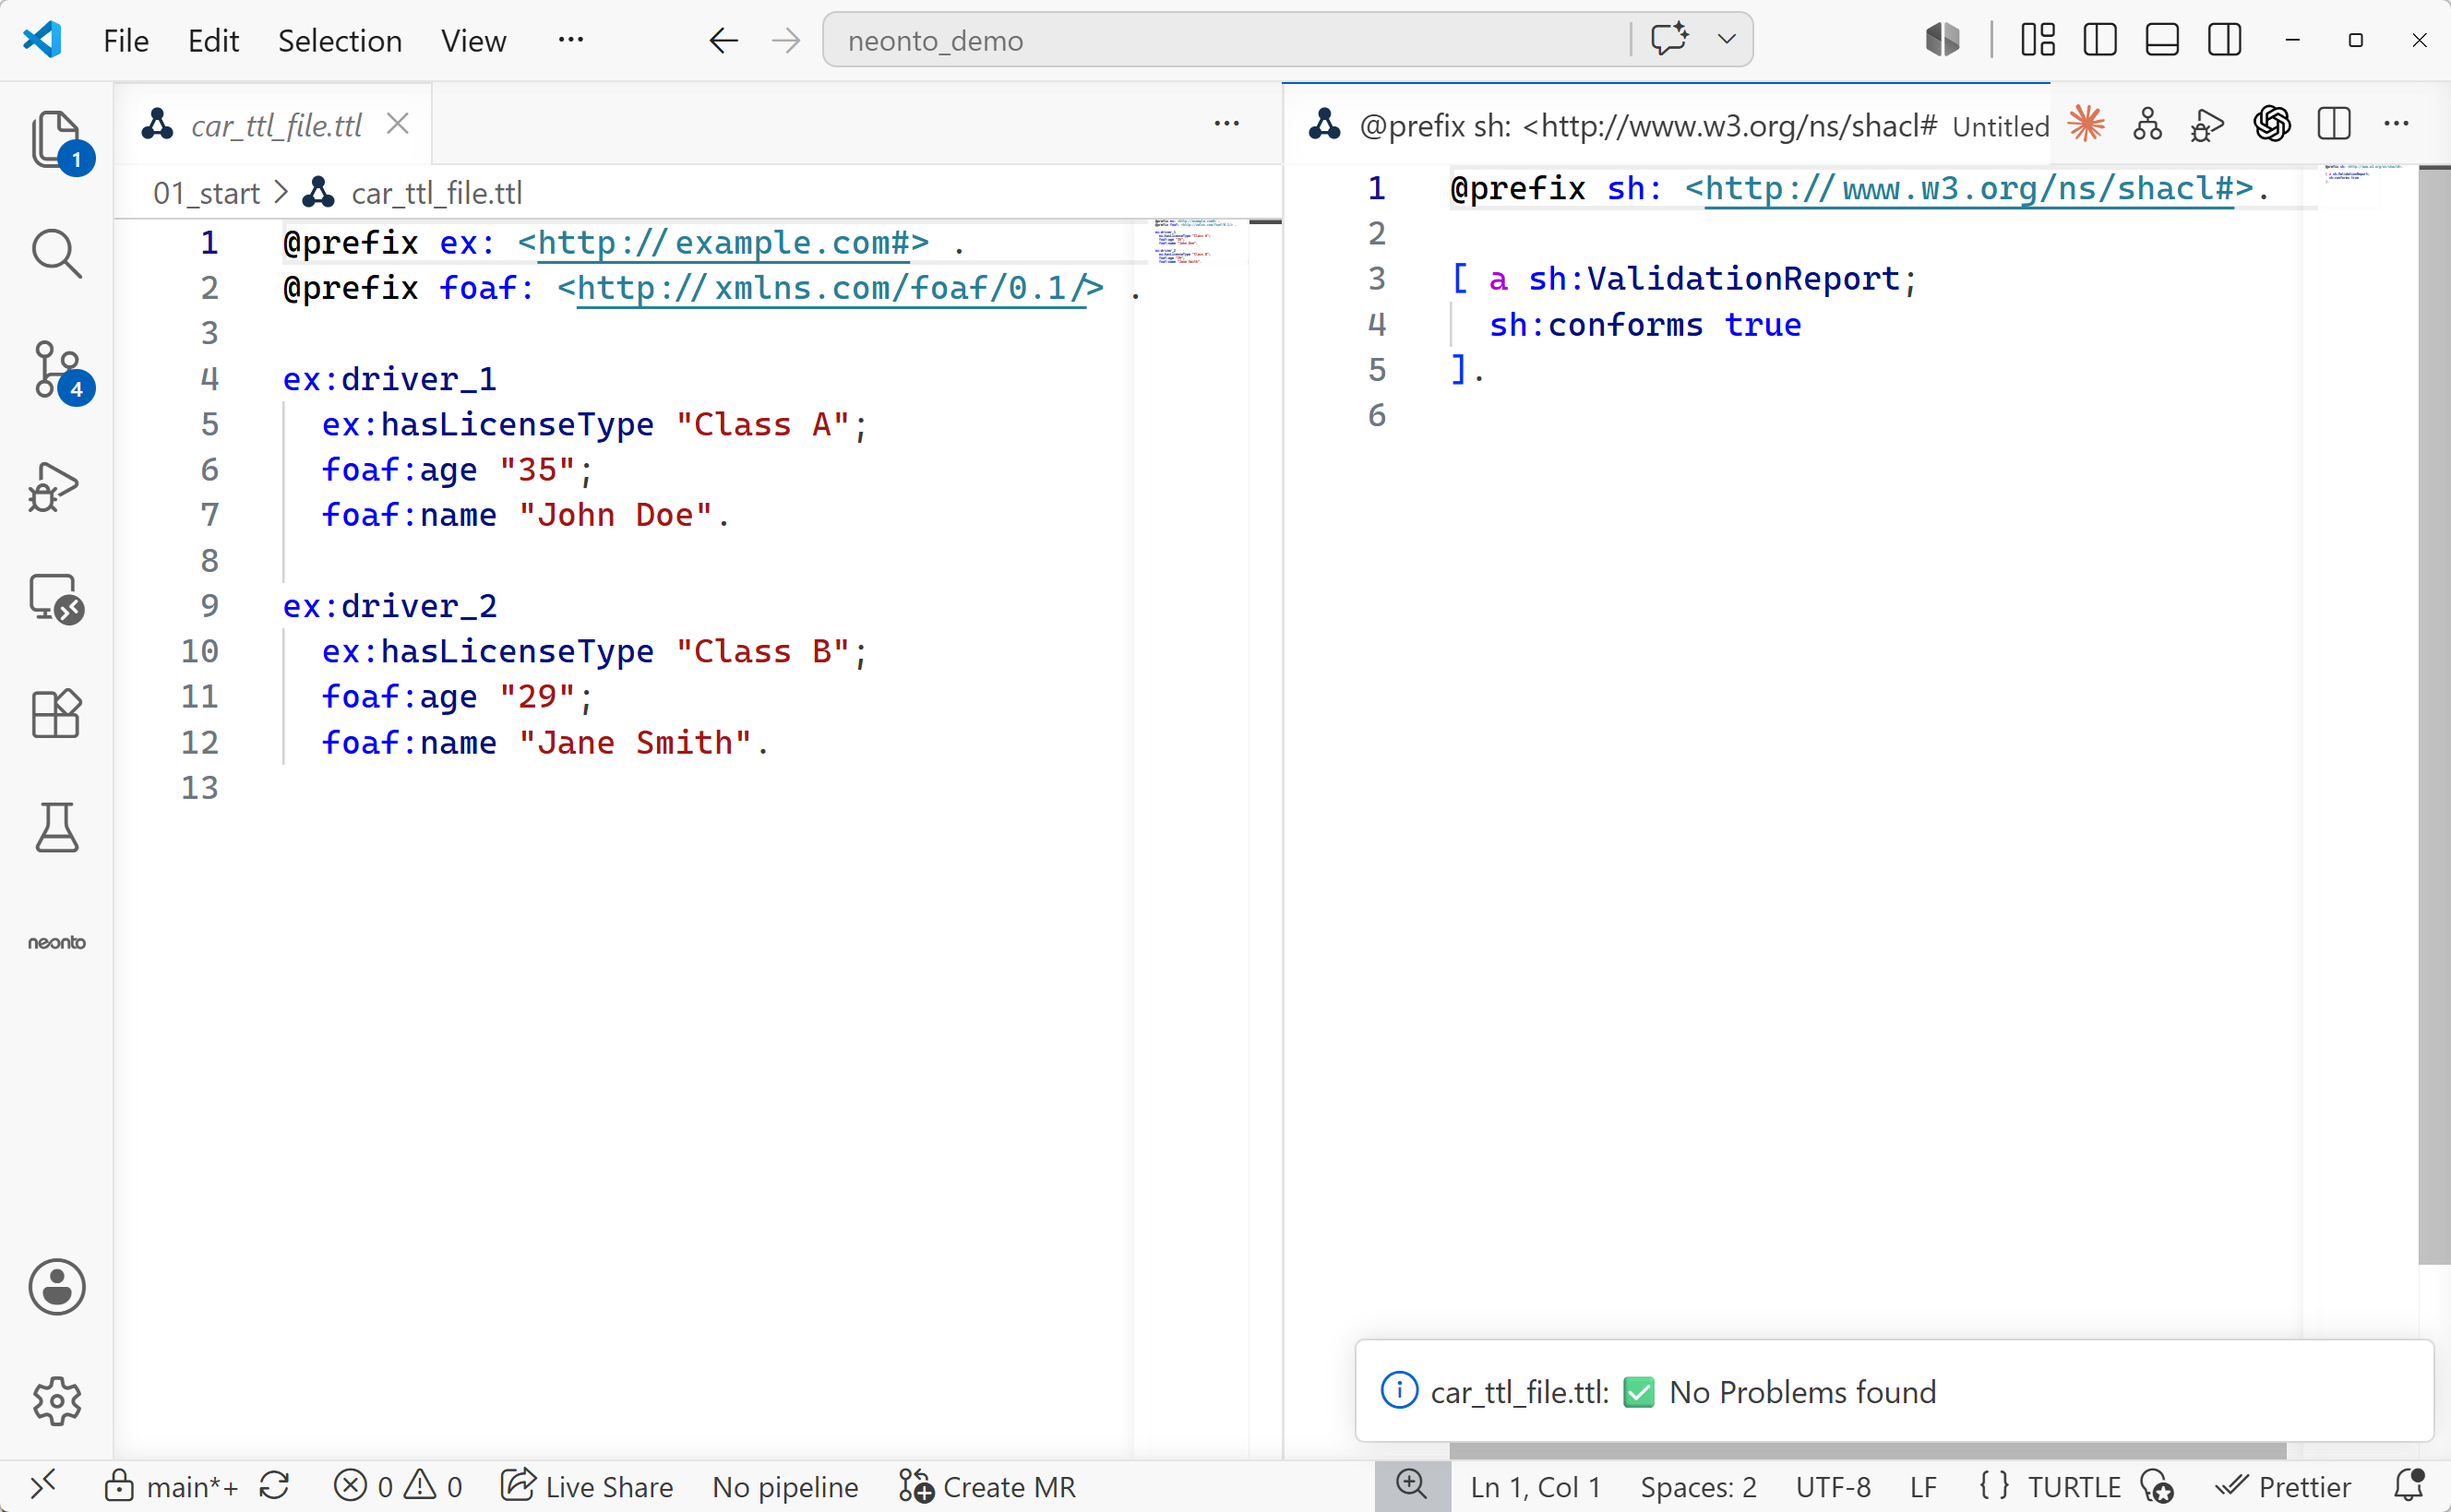Screen dimensions: 2451x1512
Task: Open the collapsed menu overflow ellipsis
Action: click(x=571, y=40)
